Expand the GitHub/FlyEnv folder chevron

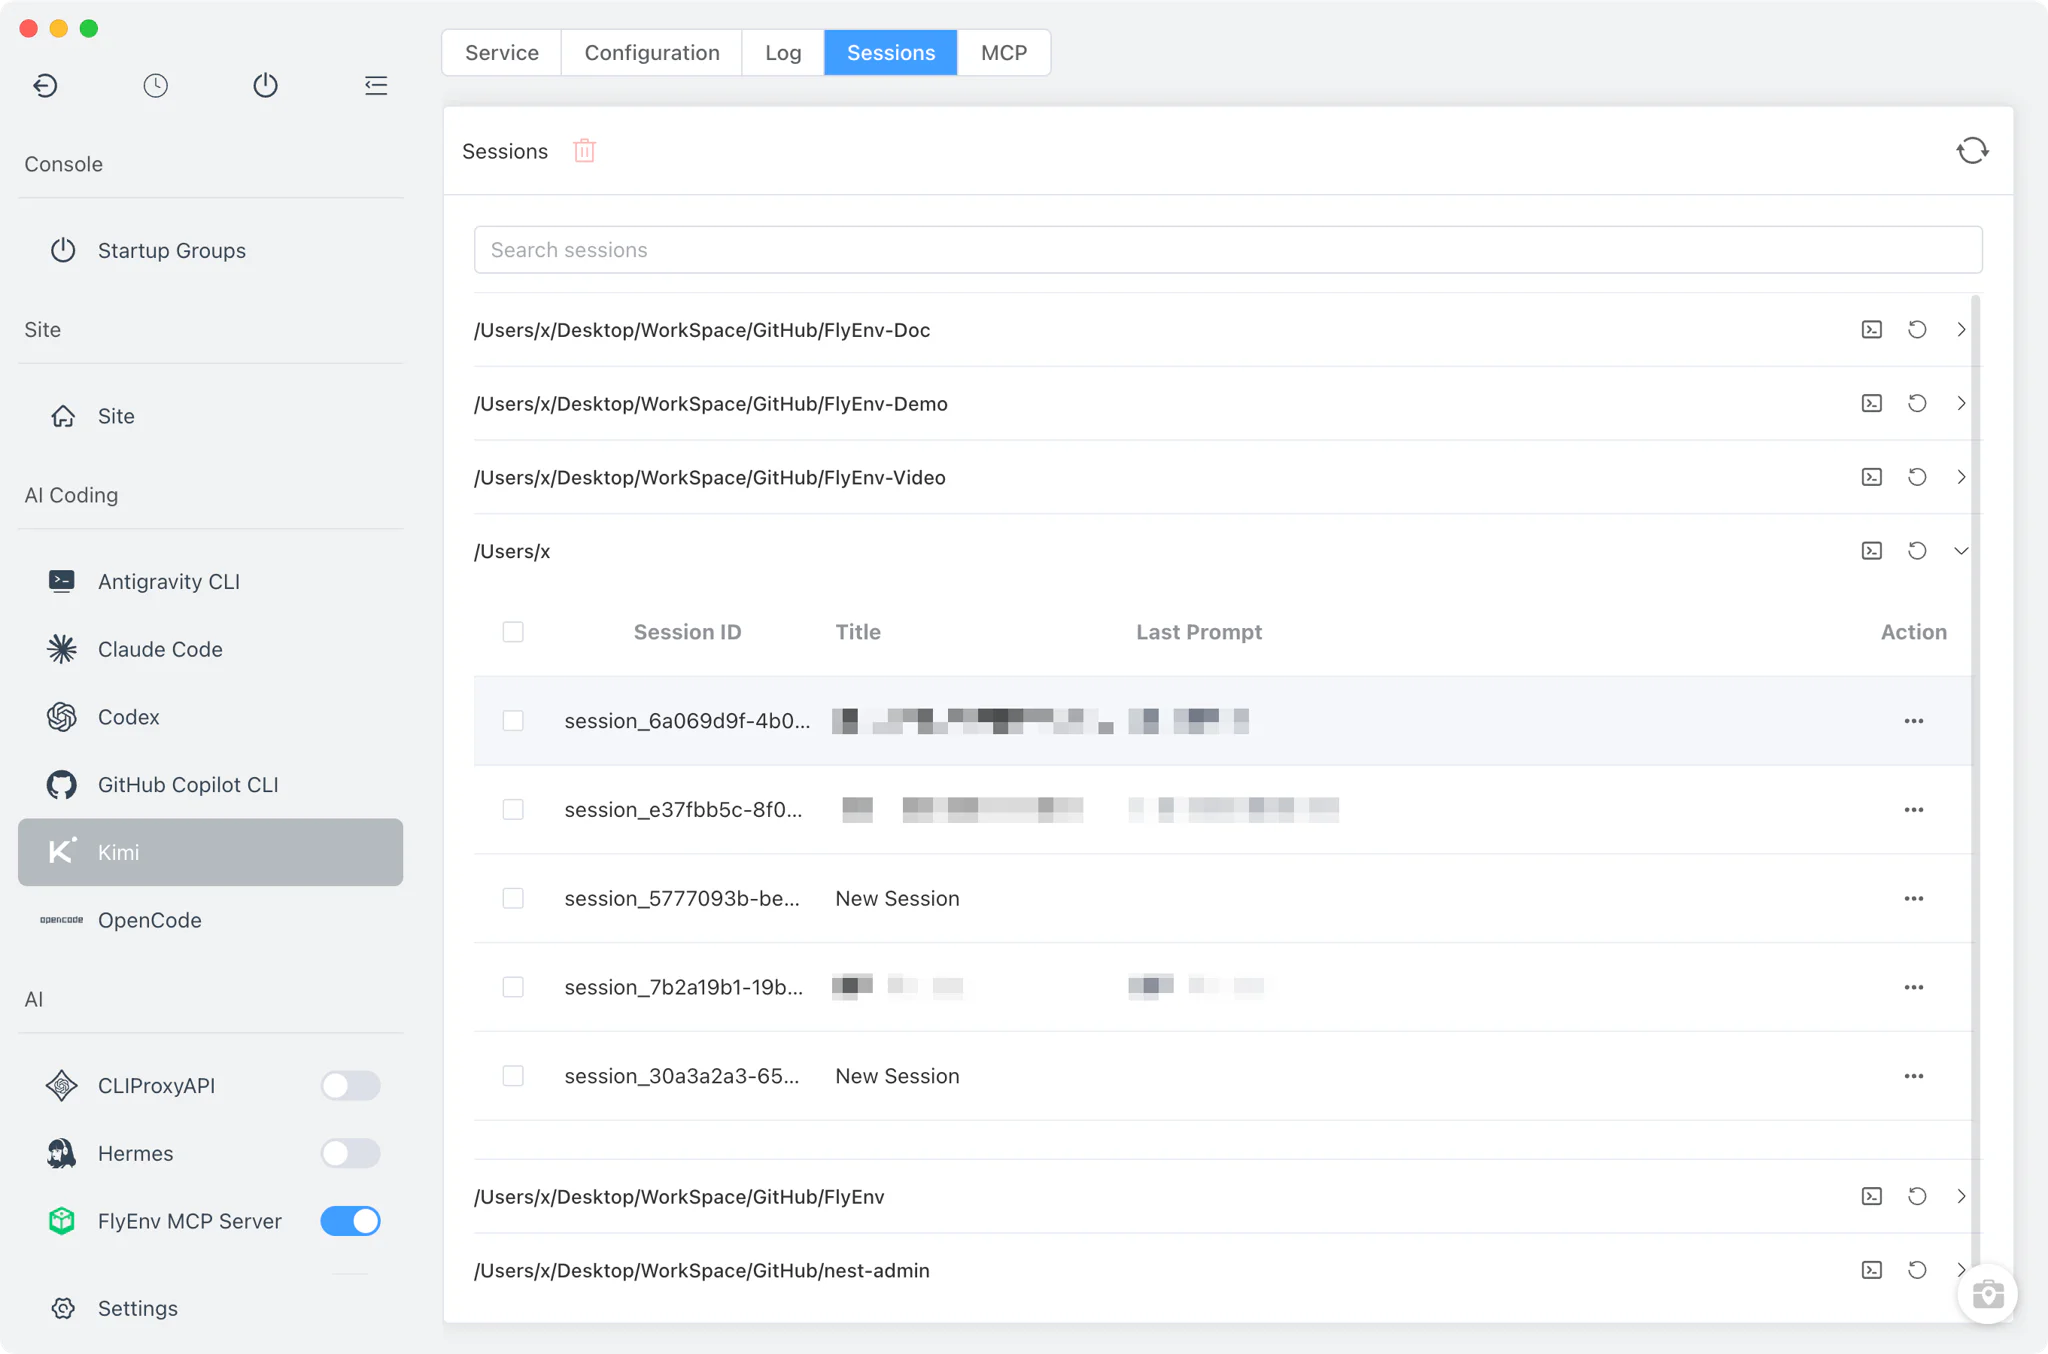click(x=1961, y=1196)
